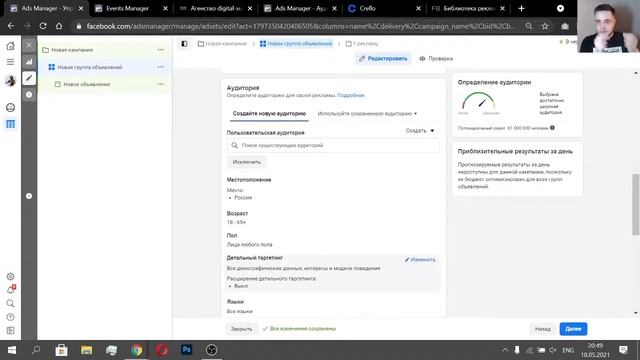
Task: Open the search icon in left sidebar
Action: (x=11, y=304)
